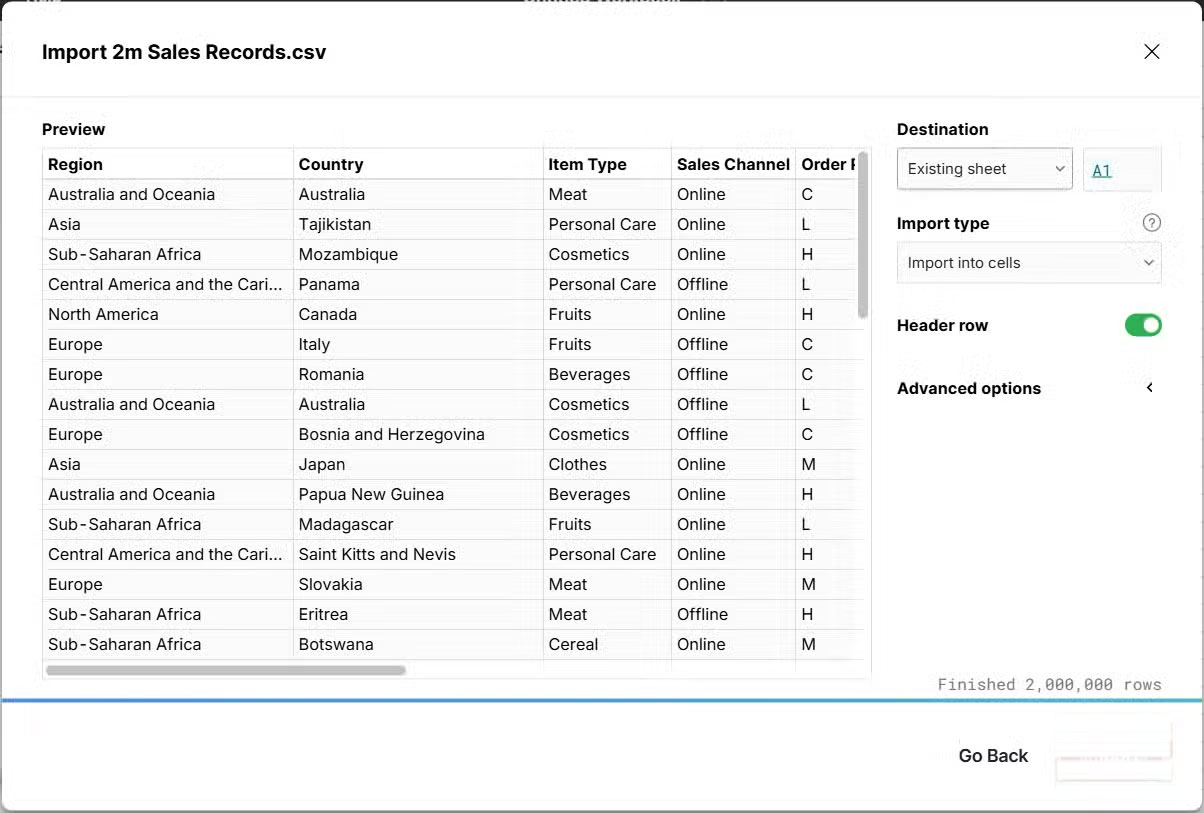Click the collapse chevron beside Advanced options

click(1149, 388)
